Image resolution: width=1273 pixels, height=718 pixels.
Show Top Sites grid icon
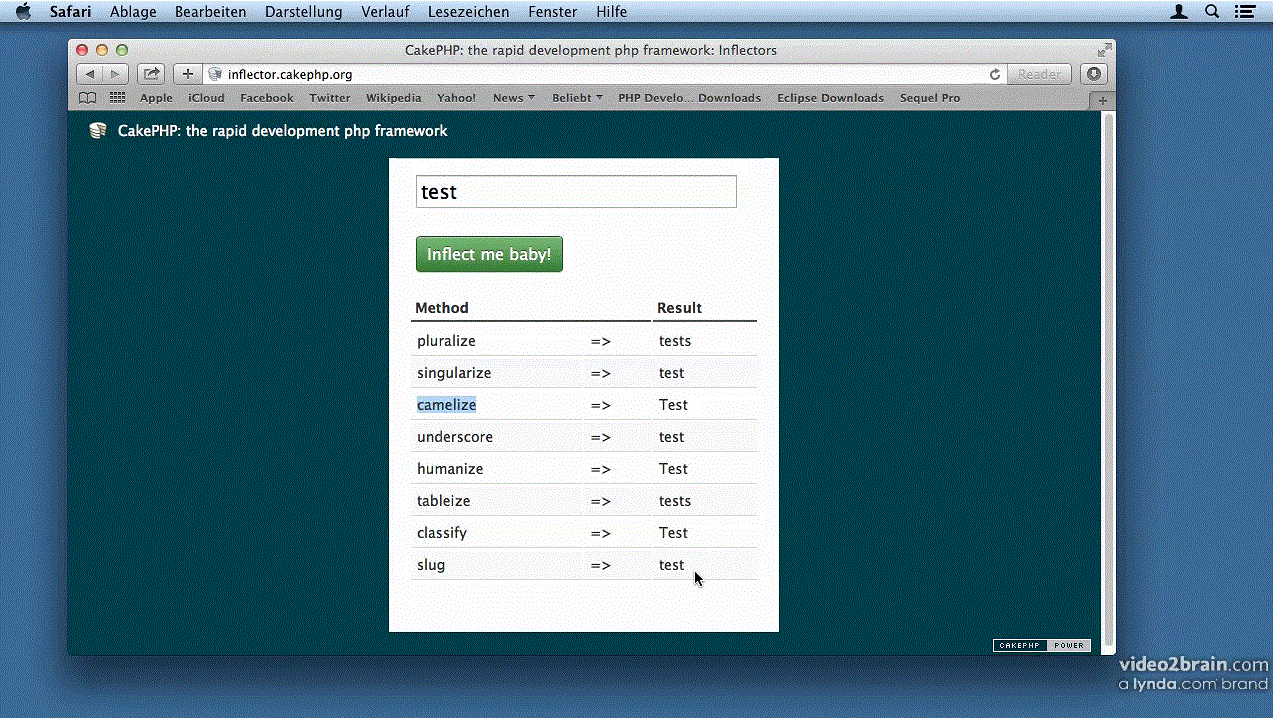click(x=117, y=98)
